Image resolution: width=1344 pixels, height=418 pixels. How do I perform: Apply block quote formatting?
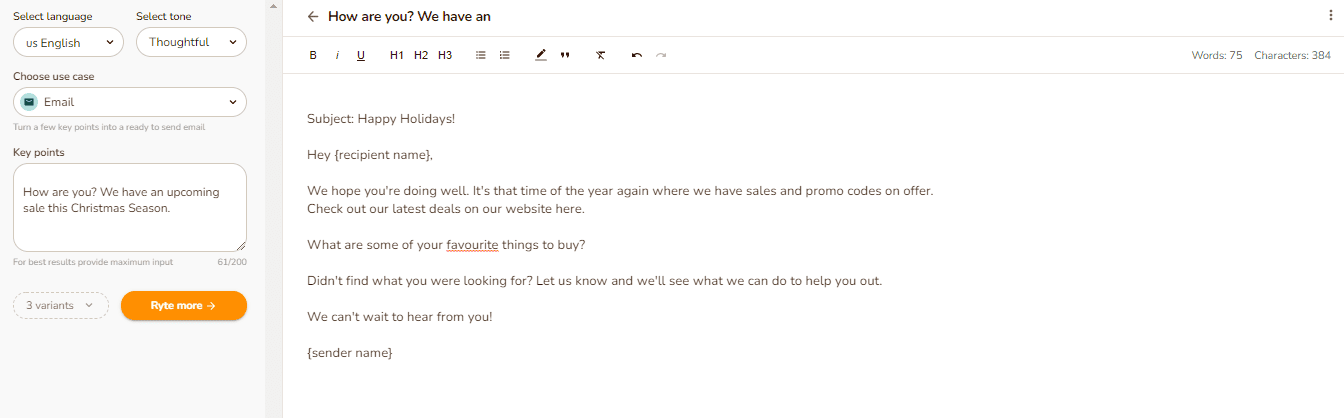point(565,55)
